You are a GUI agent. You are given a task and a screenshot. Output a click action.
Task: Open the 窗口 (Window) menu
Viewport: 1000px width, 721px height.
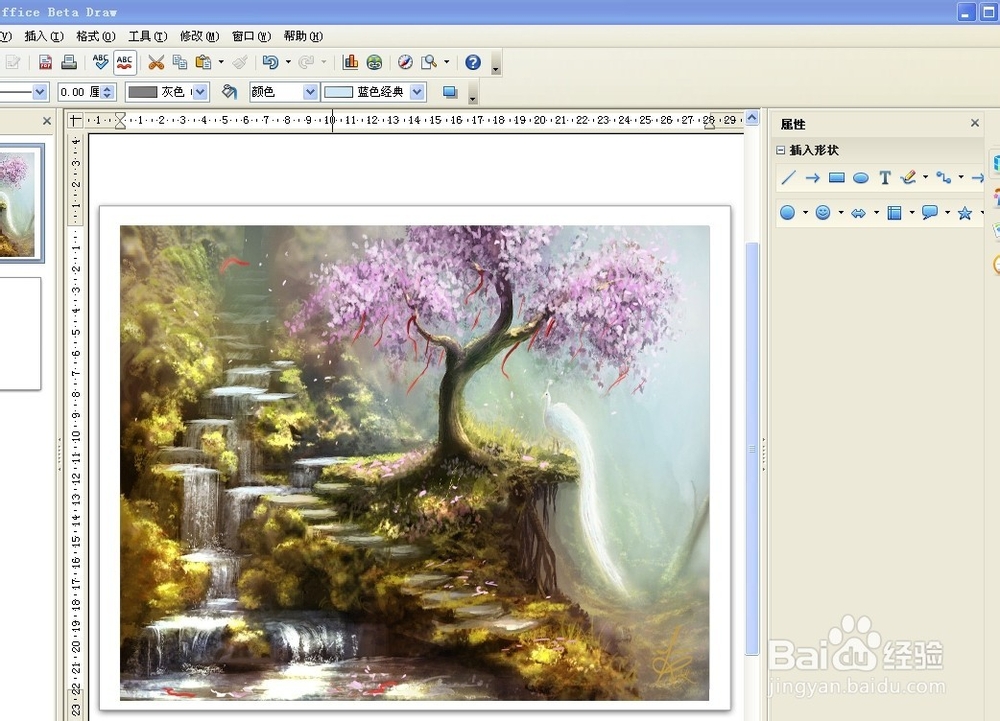click(x=251, y=36)
